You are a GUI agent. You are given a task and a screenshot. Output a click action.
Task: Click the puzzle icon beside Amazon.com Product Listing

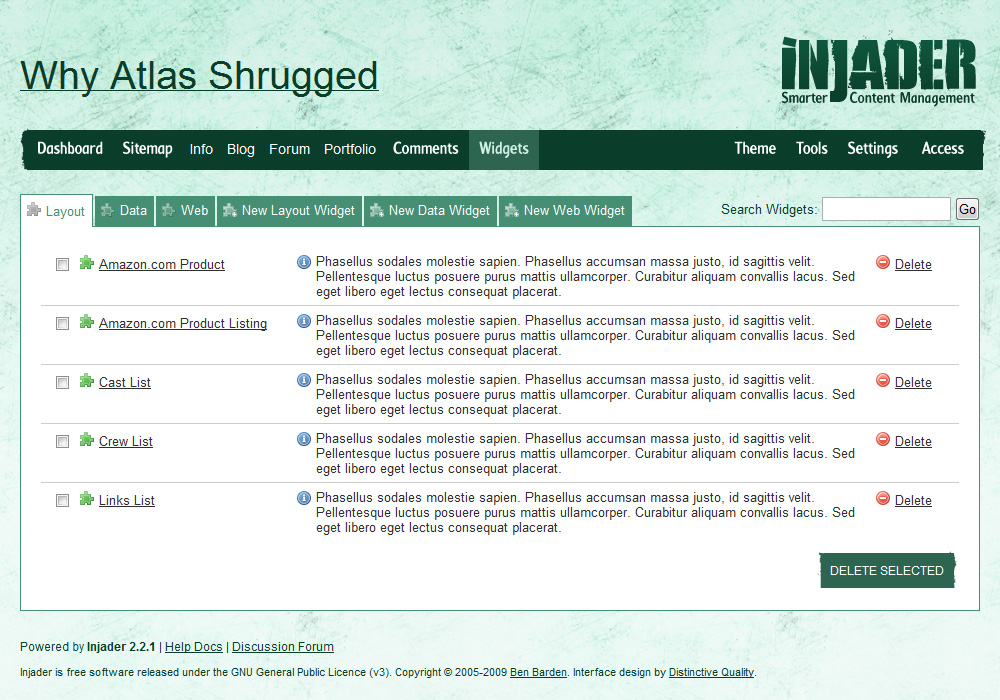point(87,322)
